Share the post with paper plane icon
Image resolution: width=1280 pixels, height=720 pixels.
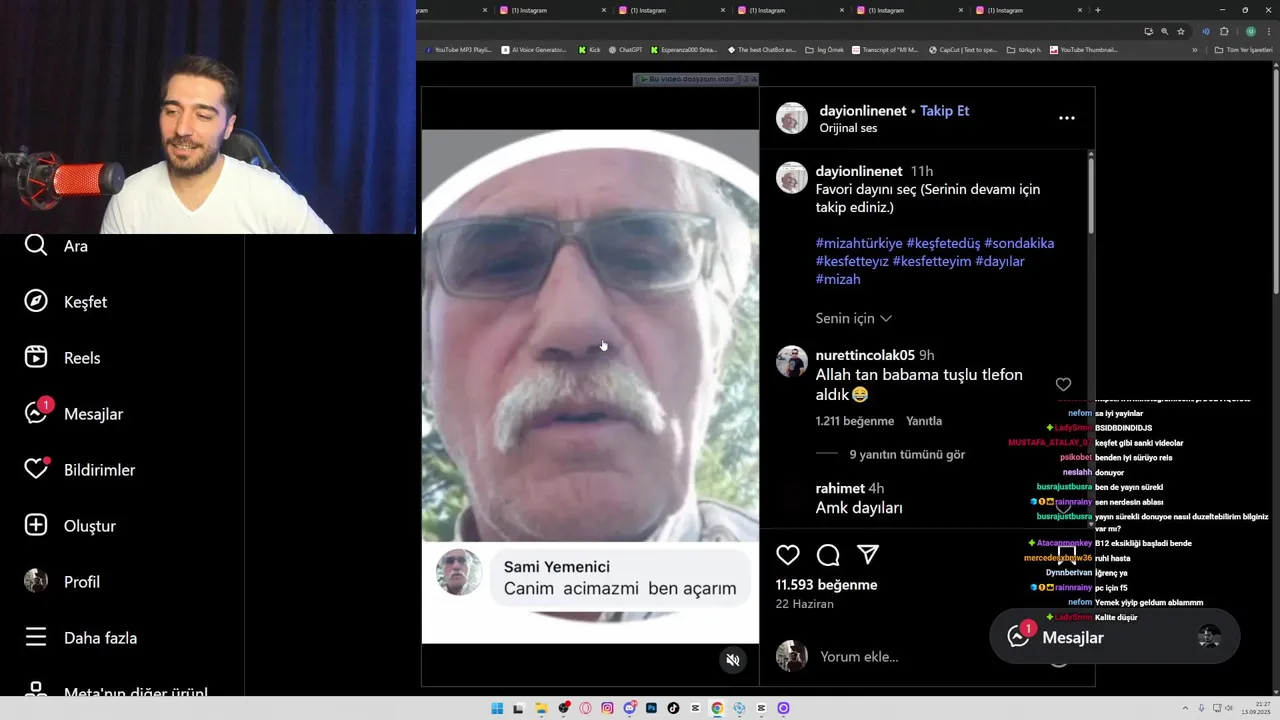[x=868, y=555]
